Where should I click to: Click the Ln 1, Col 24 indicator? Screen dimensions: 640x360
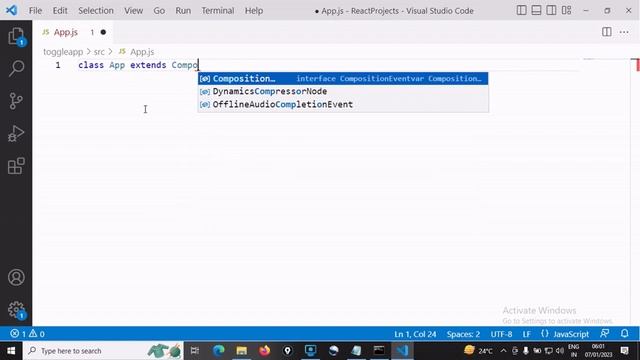pyautogui.click(x=415, y=334)
